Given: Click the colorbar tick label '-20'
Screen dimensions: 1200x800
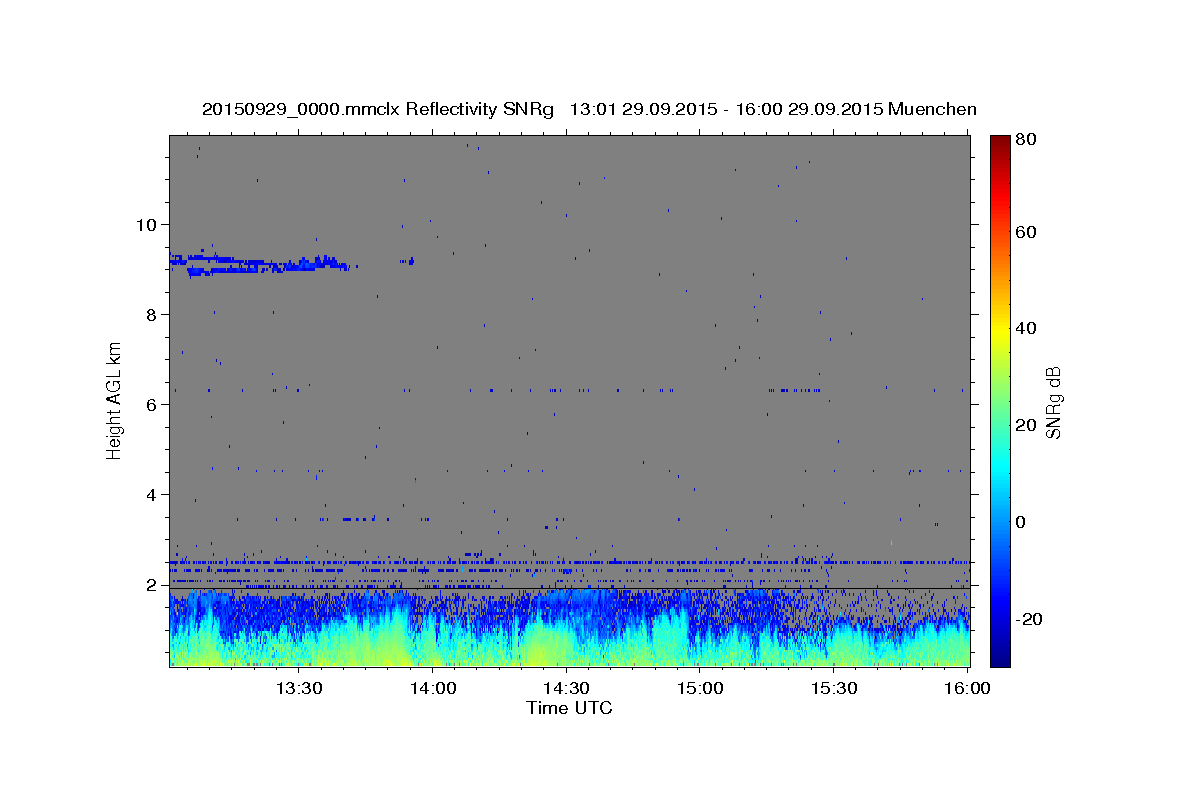Looking at the screenshot, I should point(1030,619).
